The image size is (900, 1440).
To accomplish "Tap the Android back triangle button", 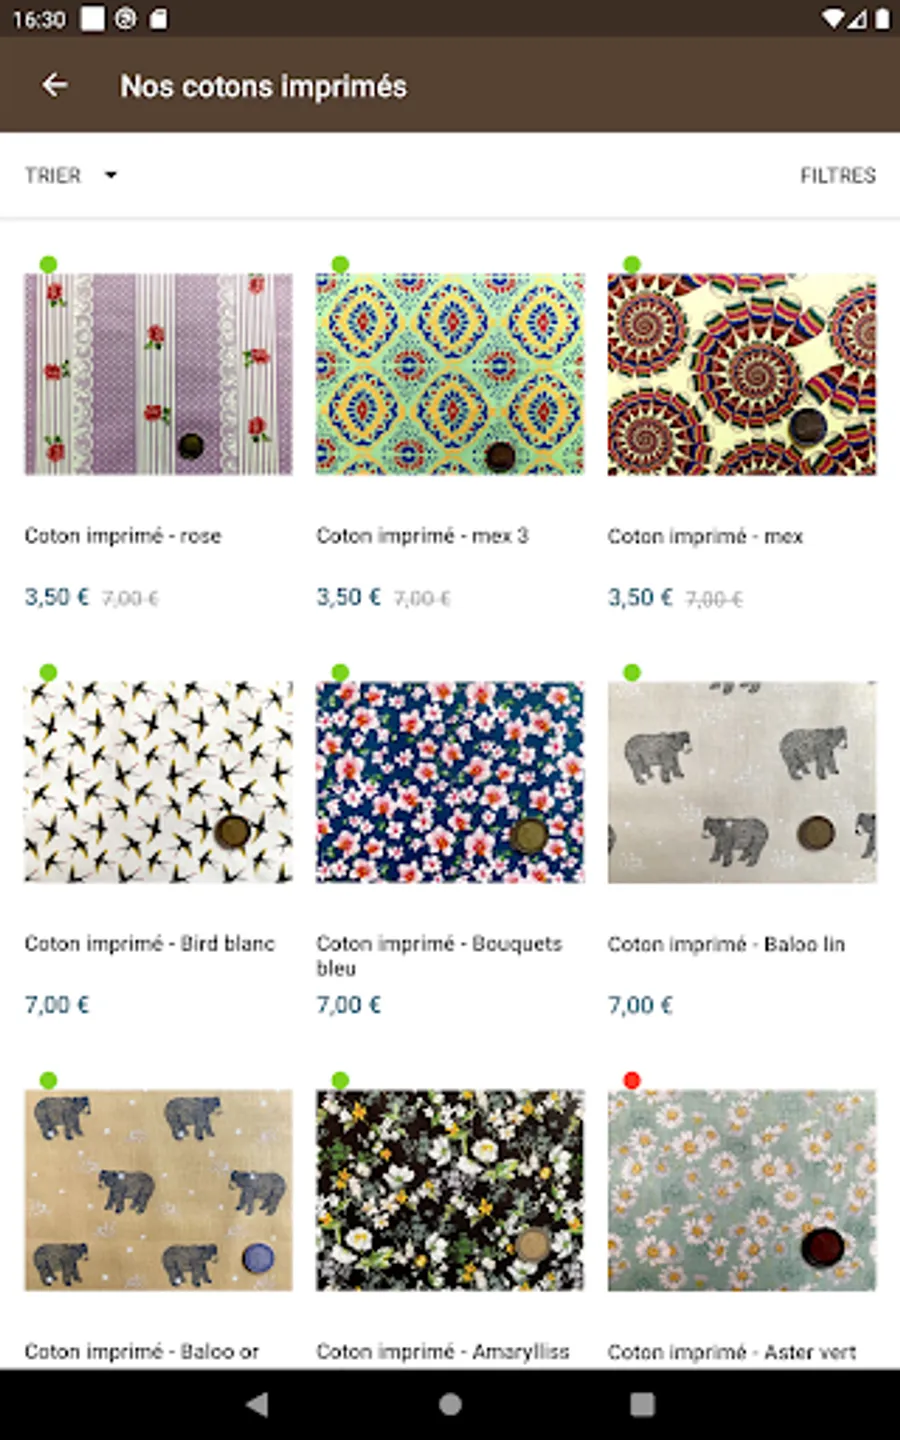I will point(257,1404).
